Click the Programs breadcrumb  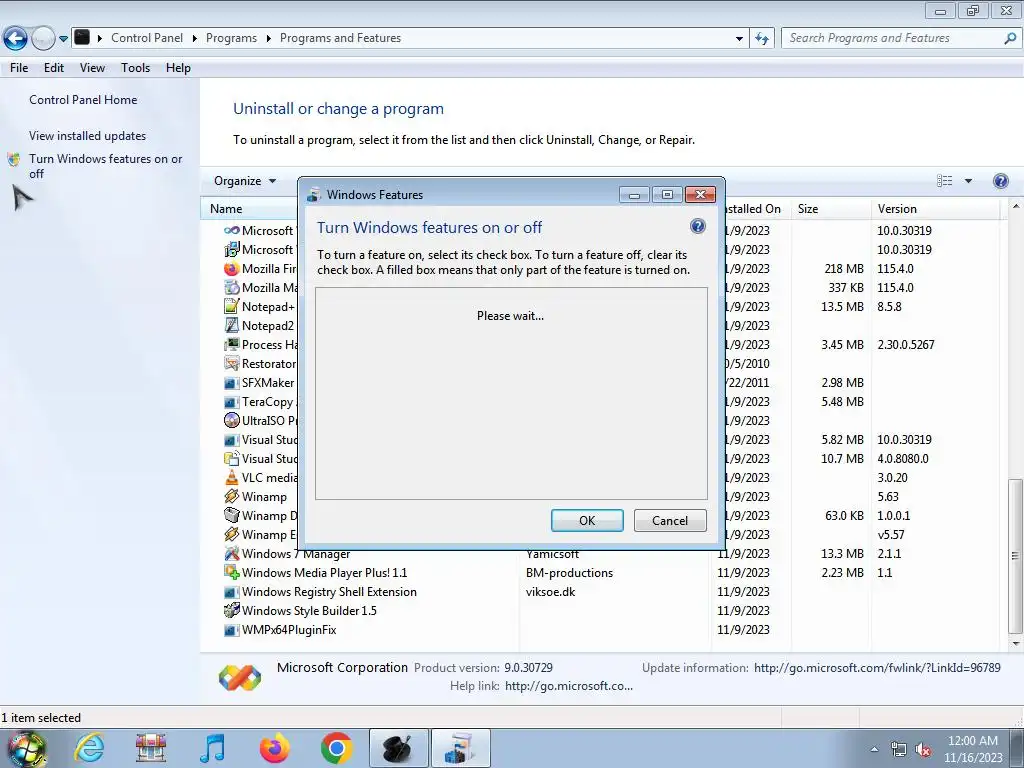pos(231,38)
